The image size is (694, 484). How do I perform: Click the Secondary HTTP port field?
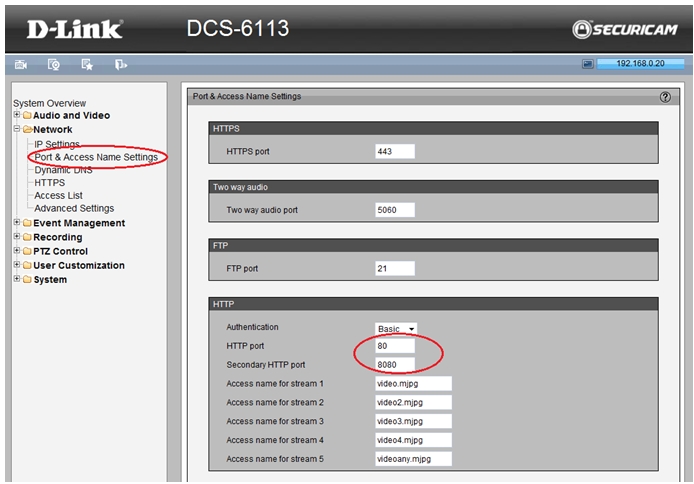(394, 364)
